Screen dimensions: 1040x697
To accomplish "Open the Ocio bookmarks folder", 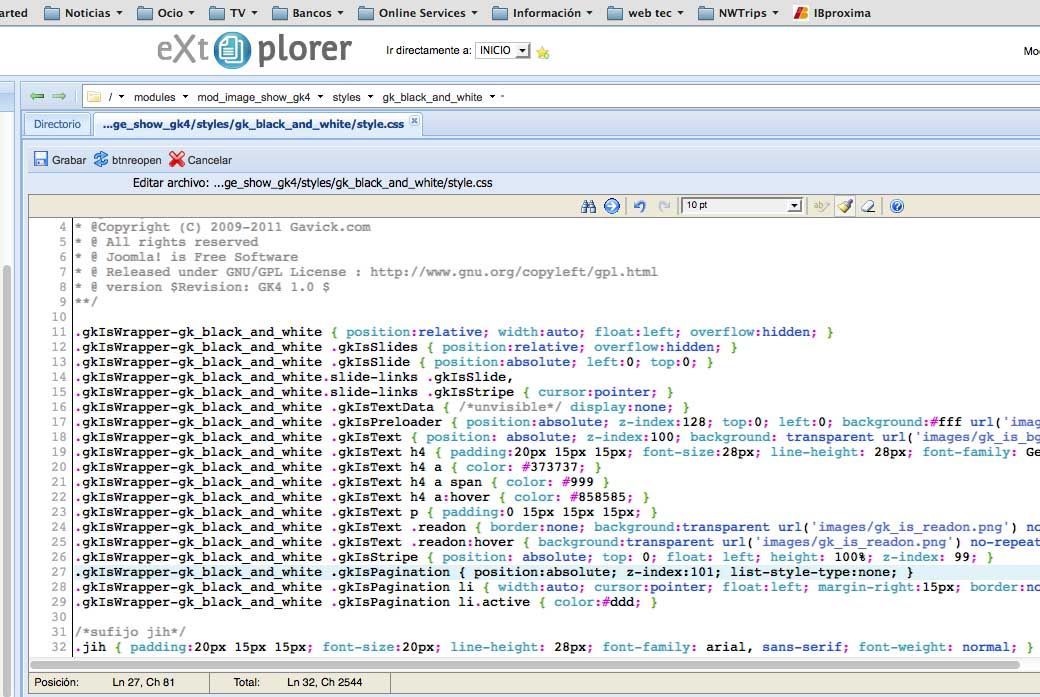I will pyautogui.click(x=166, y=13).
